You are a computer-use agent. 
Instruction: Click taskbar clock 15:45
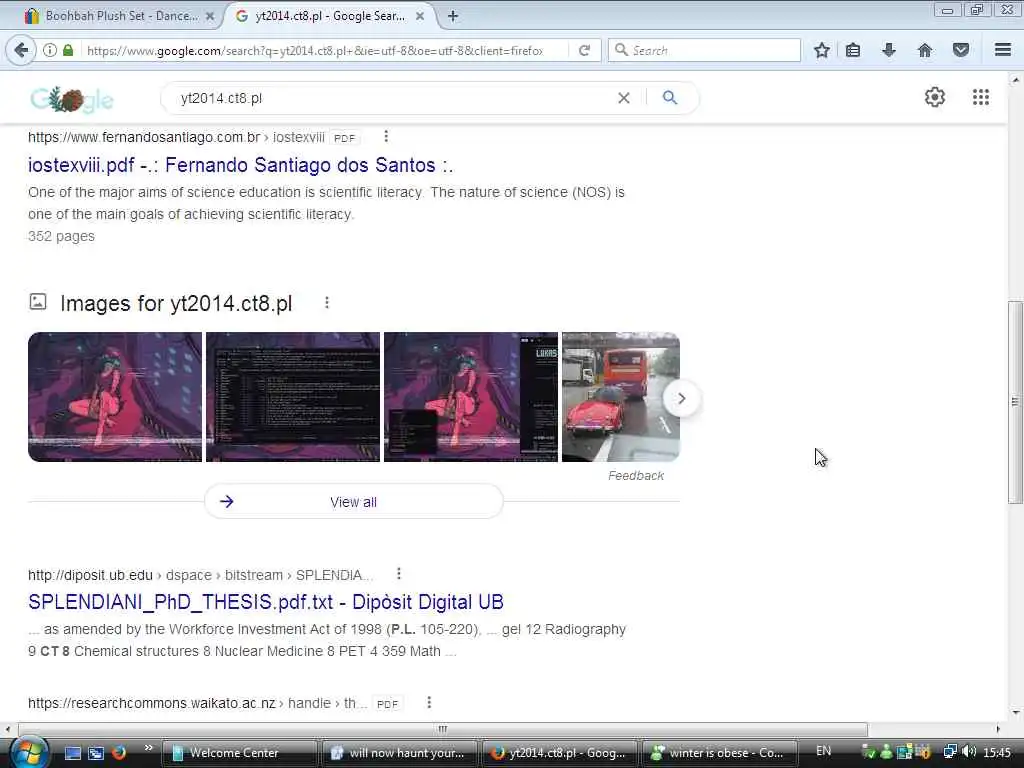[997, 753]
